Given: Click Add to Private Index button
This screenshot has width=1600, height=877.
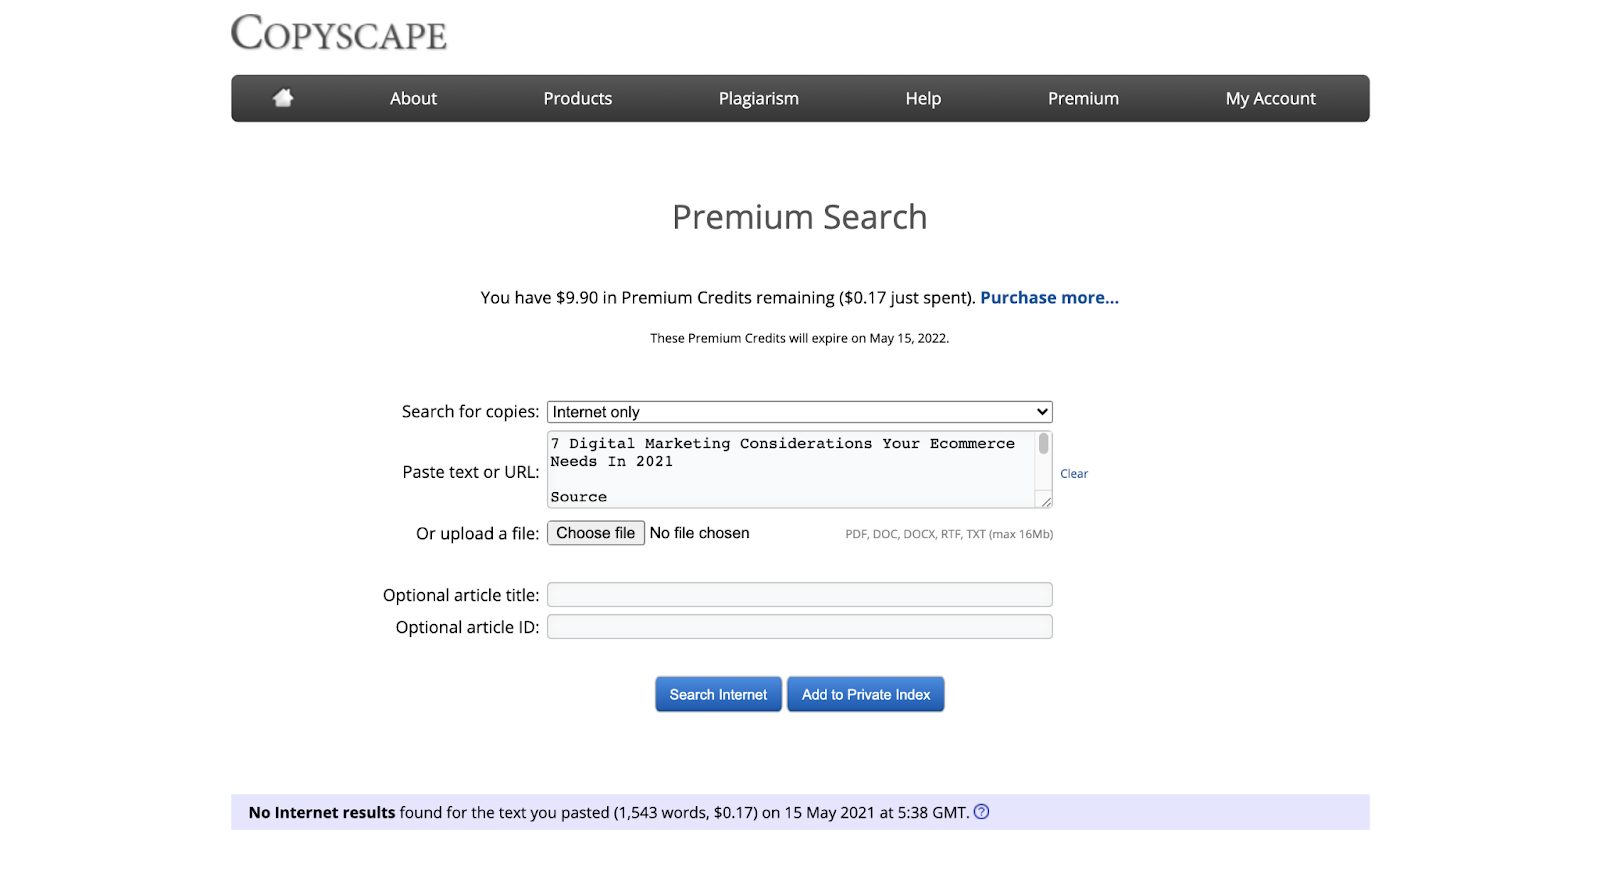Looking at the screenshot, I should point(866,694).
